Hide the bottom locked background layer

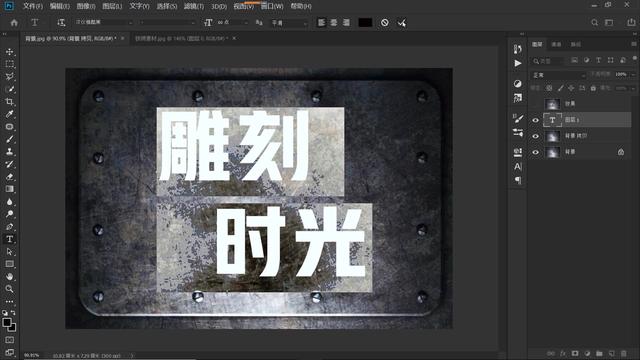pos(536,152)
